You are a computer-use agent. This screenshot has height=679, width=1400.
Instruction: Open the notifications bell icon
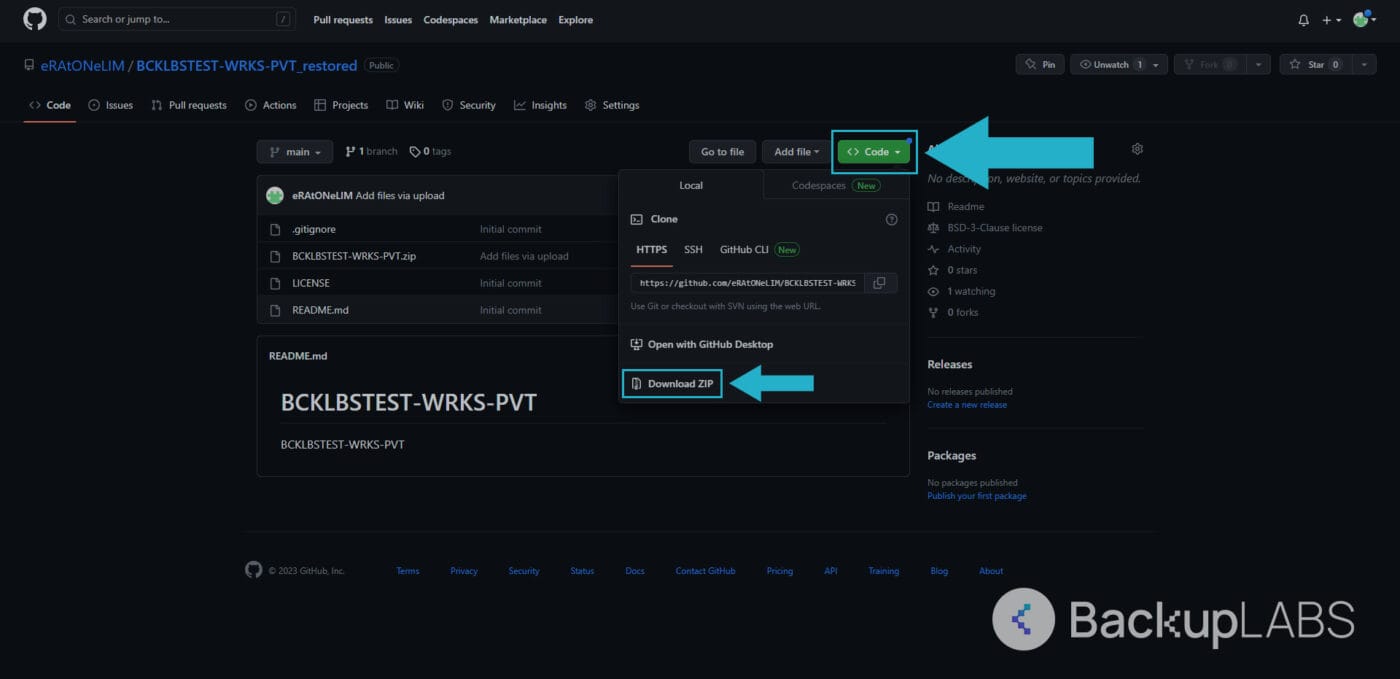(1303, 20)
